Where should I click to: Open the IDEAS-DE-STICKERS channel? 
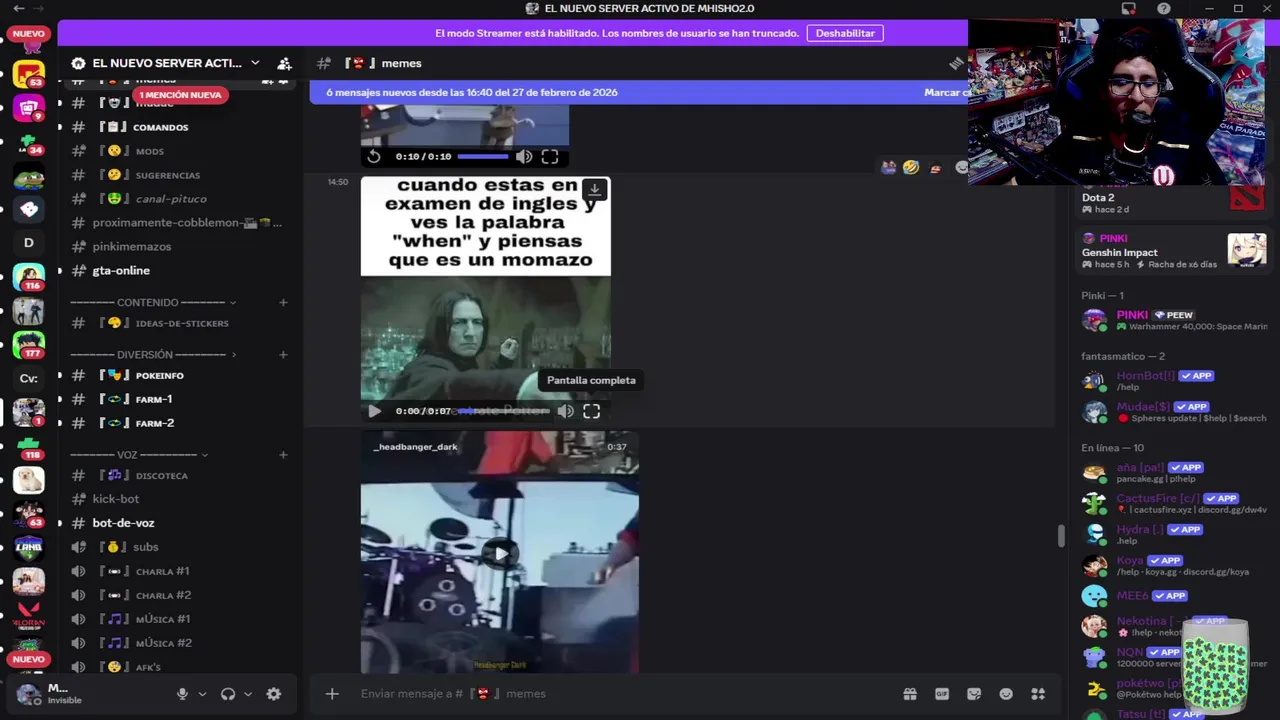coord(180,323)
